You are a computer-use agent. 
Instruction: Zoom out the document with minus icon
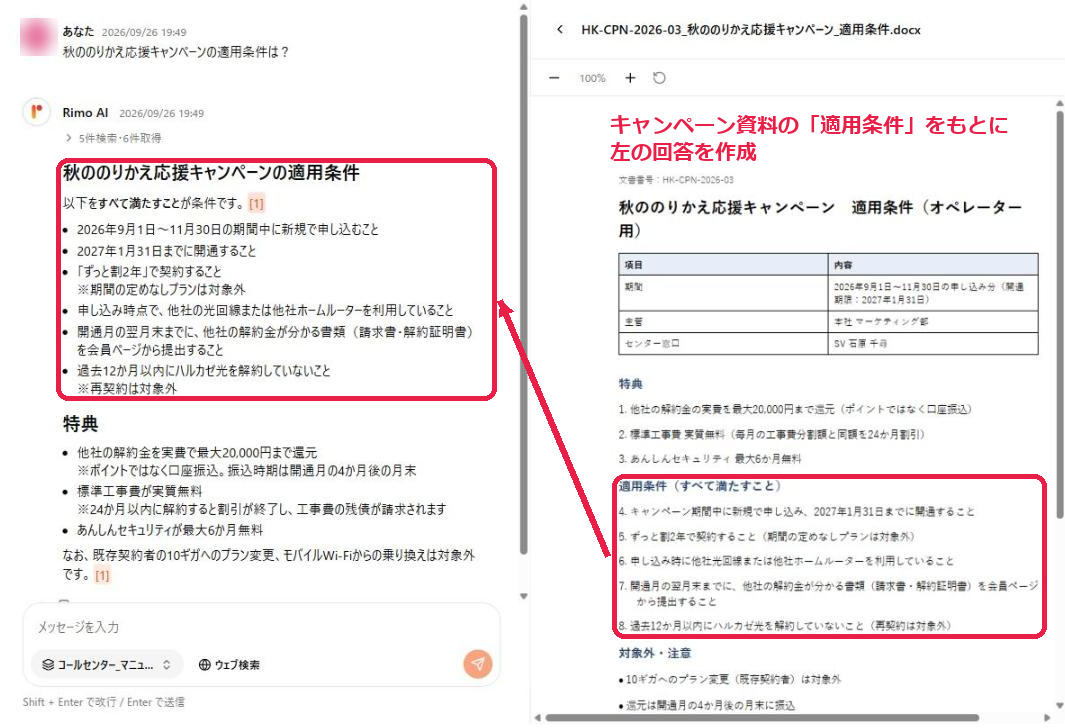coord(554,78)
